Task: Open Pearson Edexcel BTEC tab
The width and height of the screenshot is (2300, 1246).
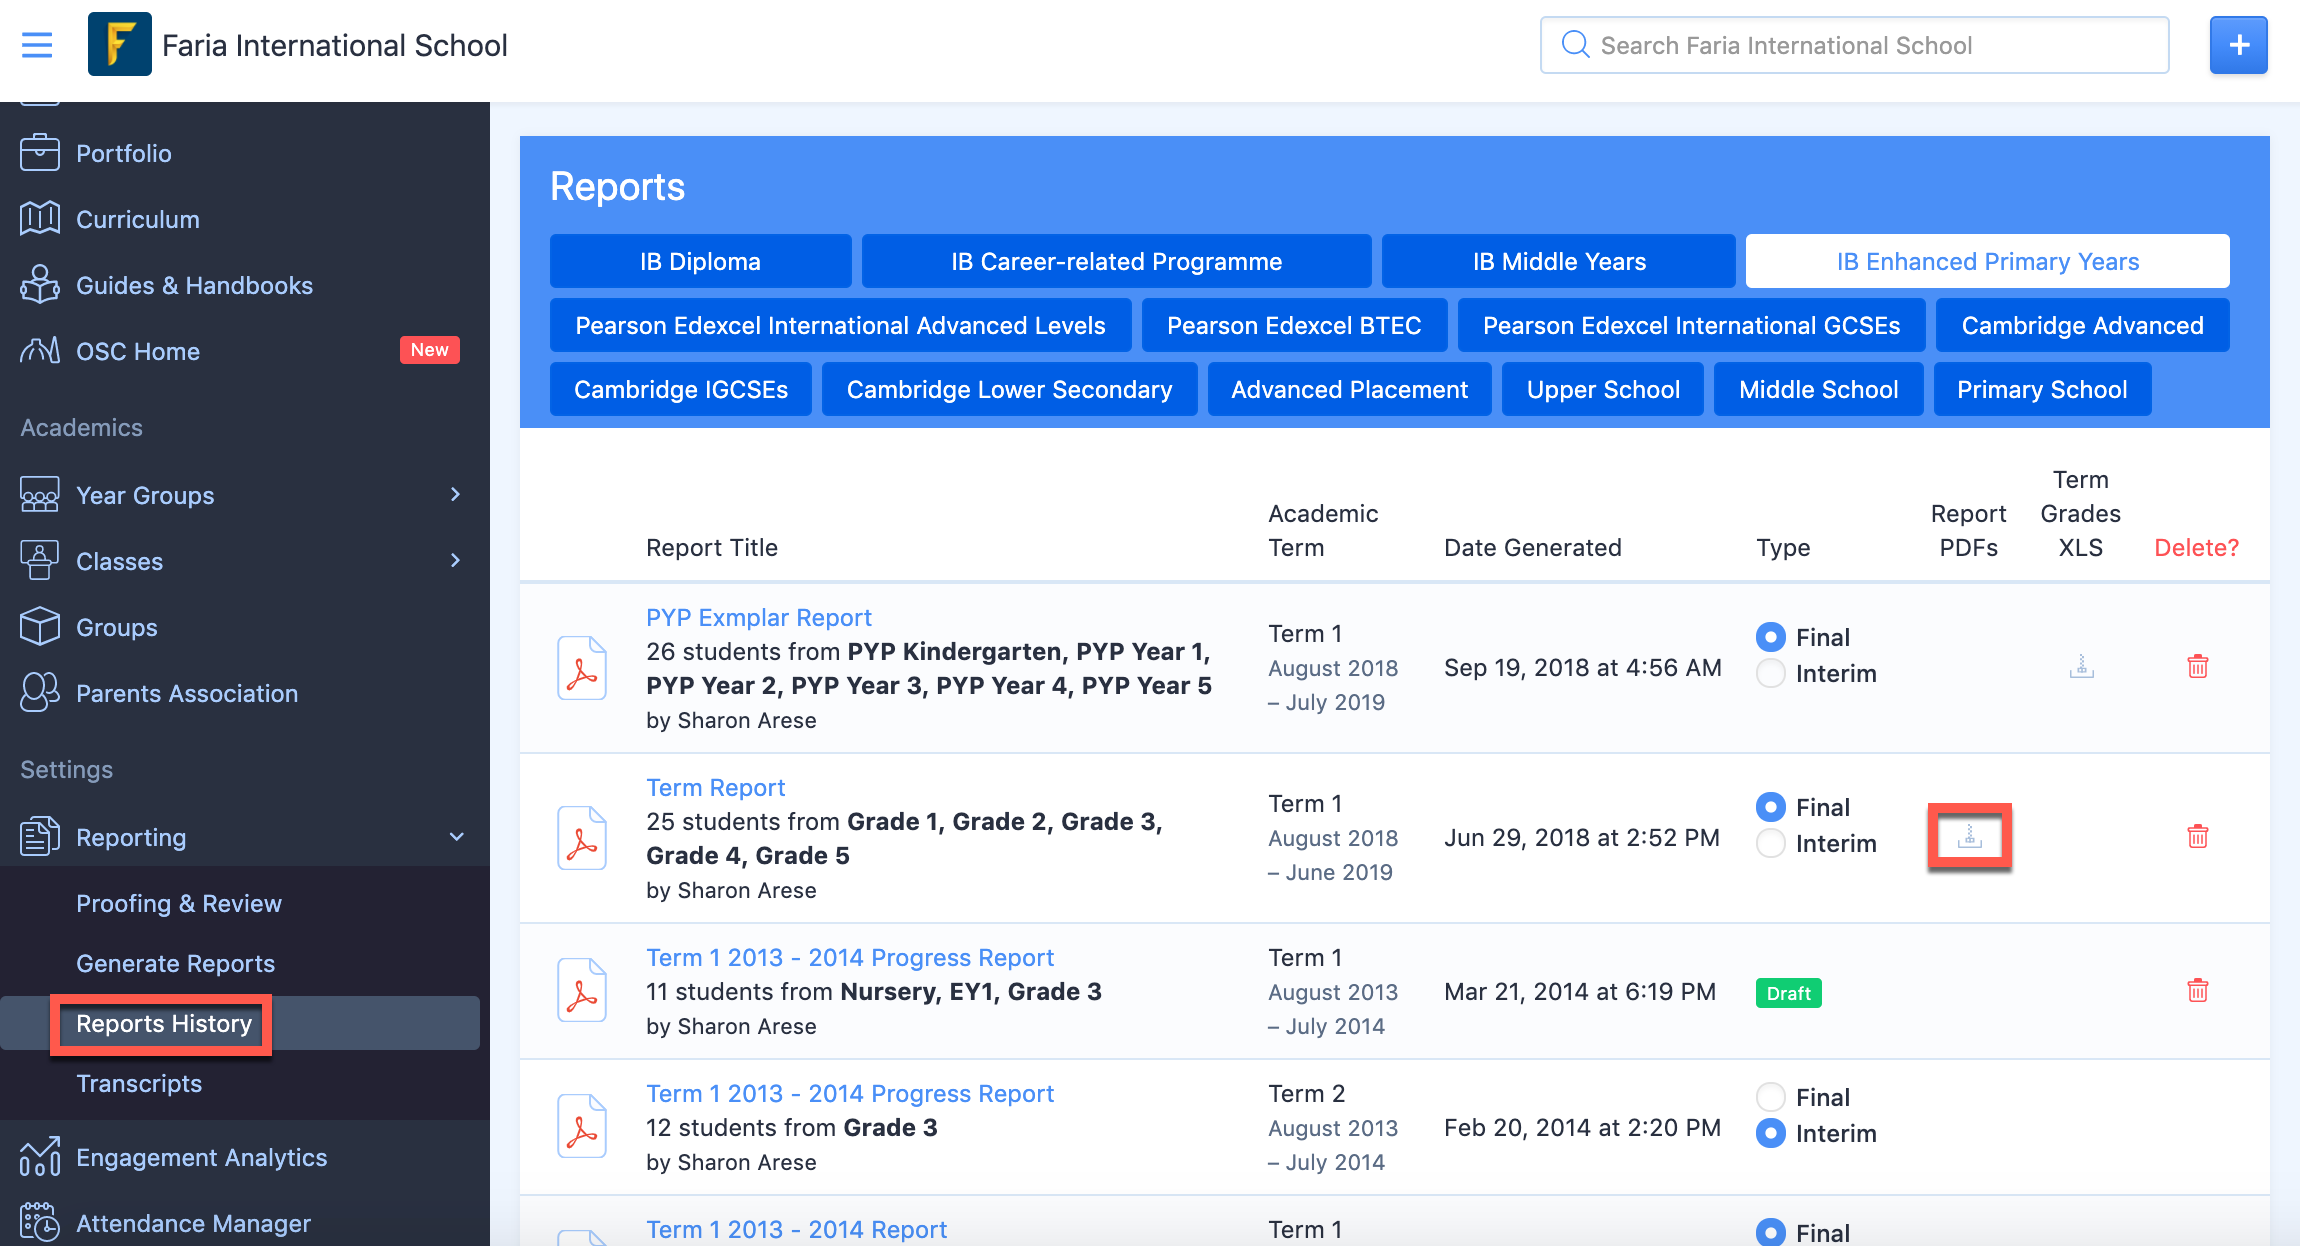Action: (1294, 325)
